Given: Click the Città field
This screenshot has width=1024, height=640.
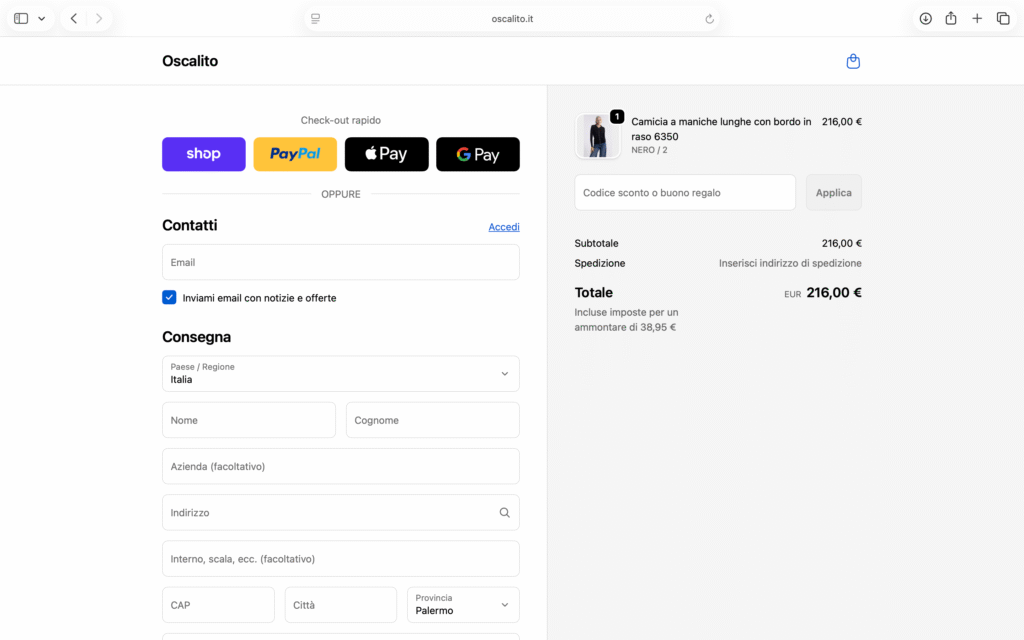Looking at the screenshot, I should 341,605.
